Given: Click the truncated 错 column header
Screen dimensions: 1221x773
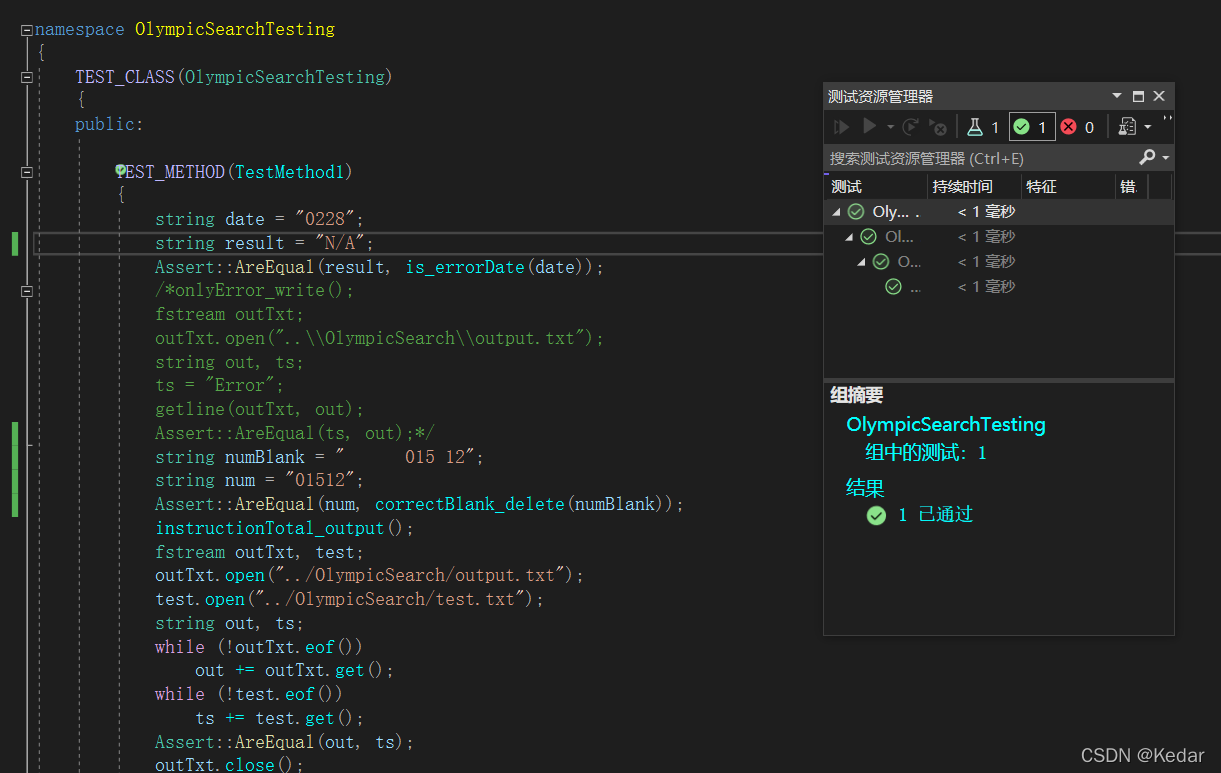Looking at the screenshot, I should pyautogui.click(x=1131, y=186).
